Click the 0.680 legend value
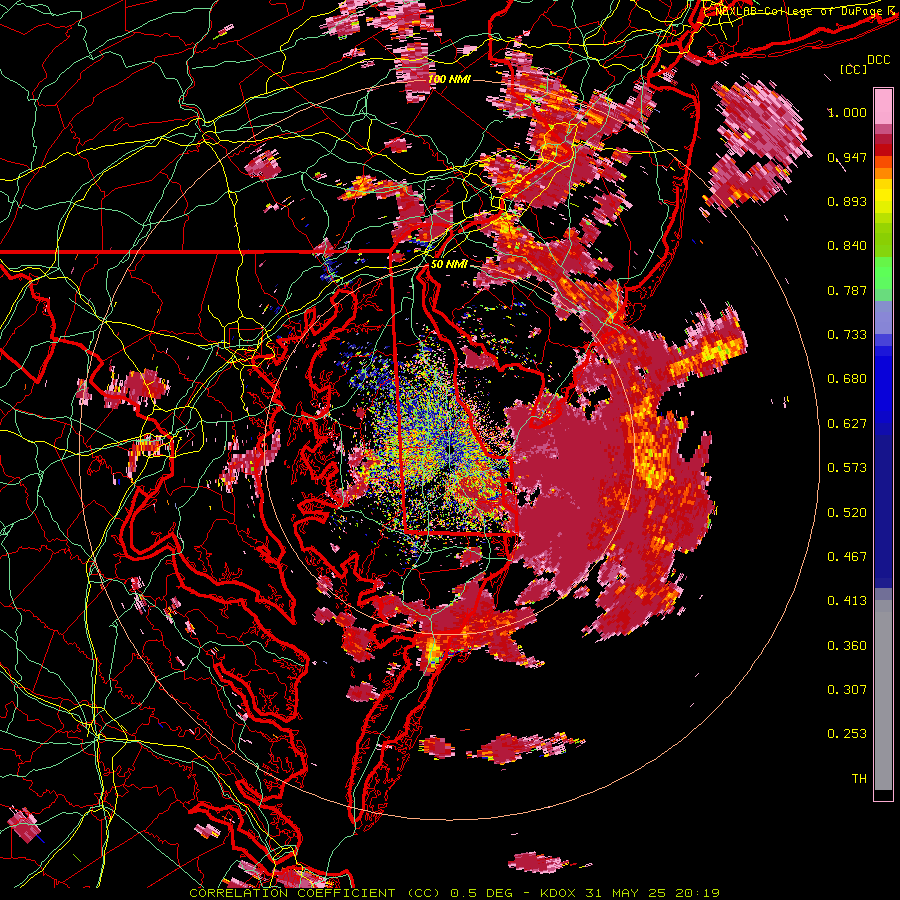This screenshot has height=900, width=900. click(x=847, y=379)
